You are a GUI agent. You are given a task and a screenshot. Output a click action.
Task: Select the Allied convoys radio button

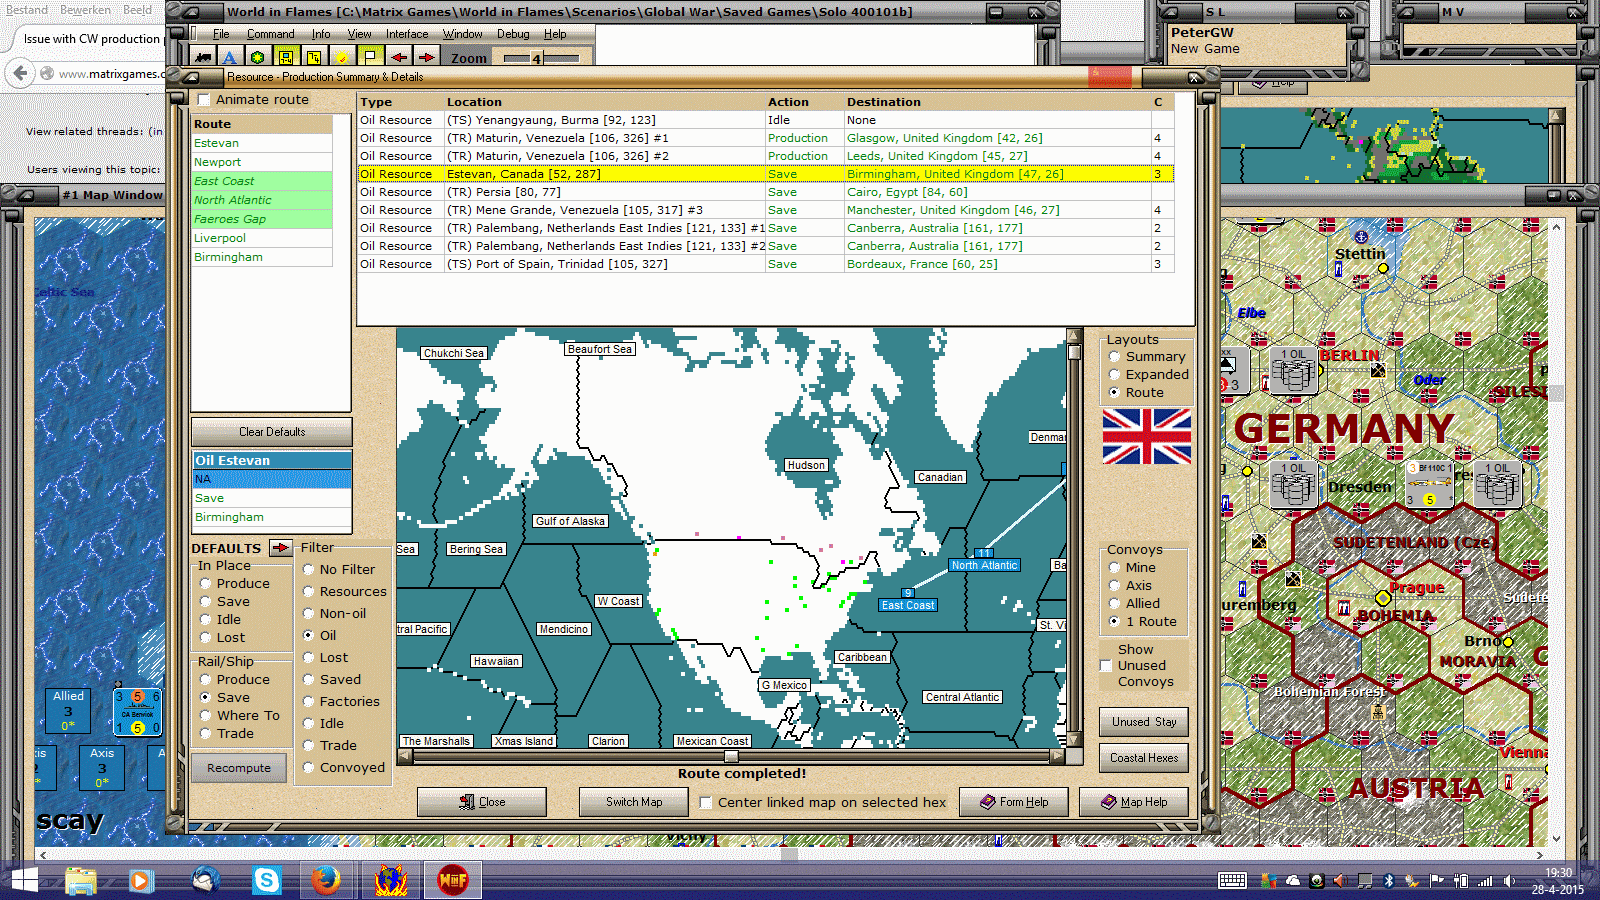point(1114,604)
